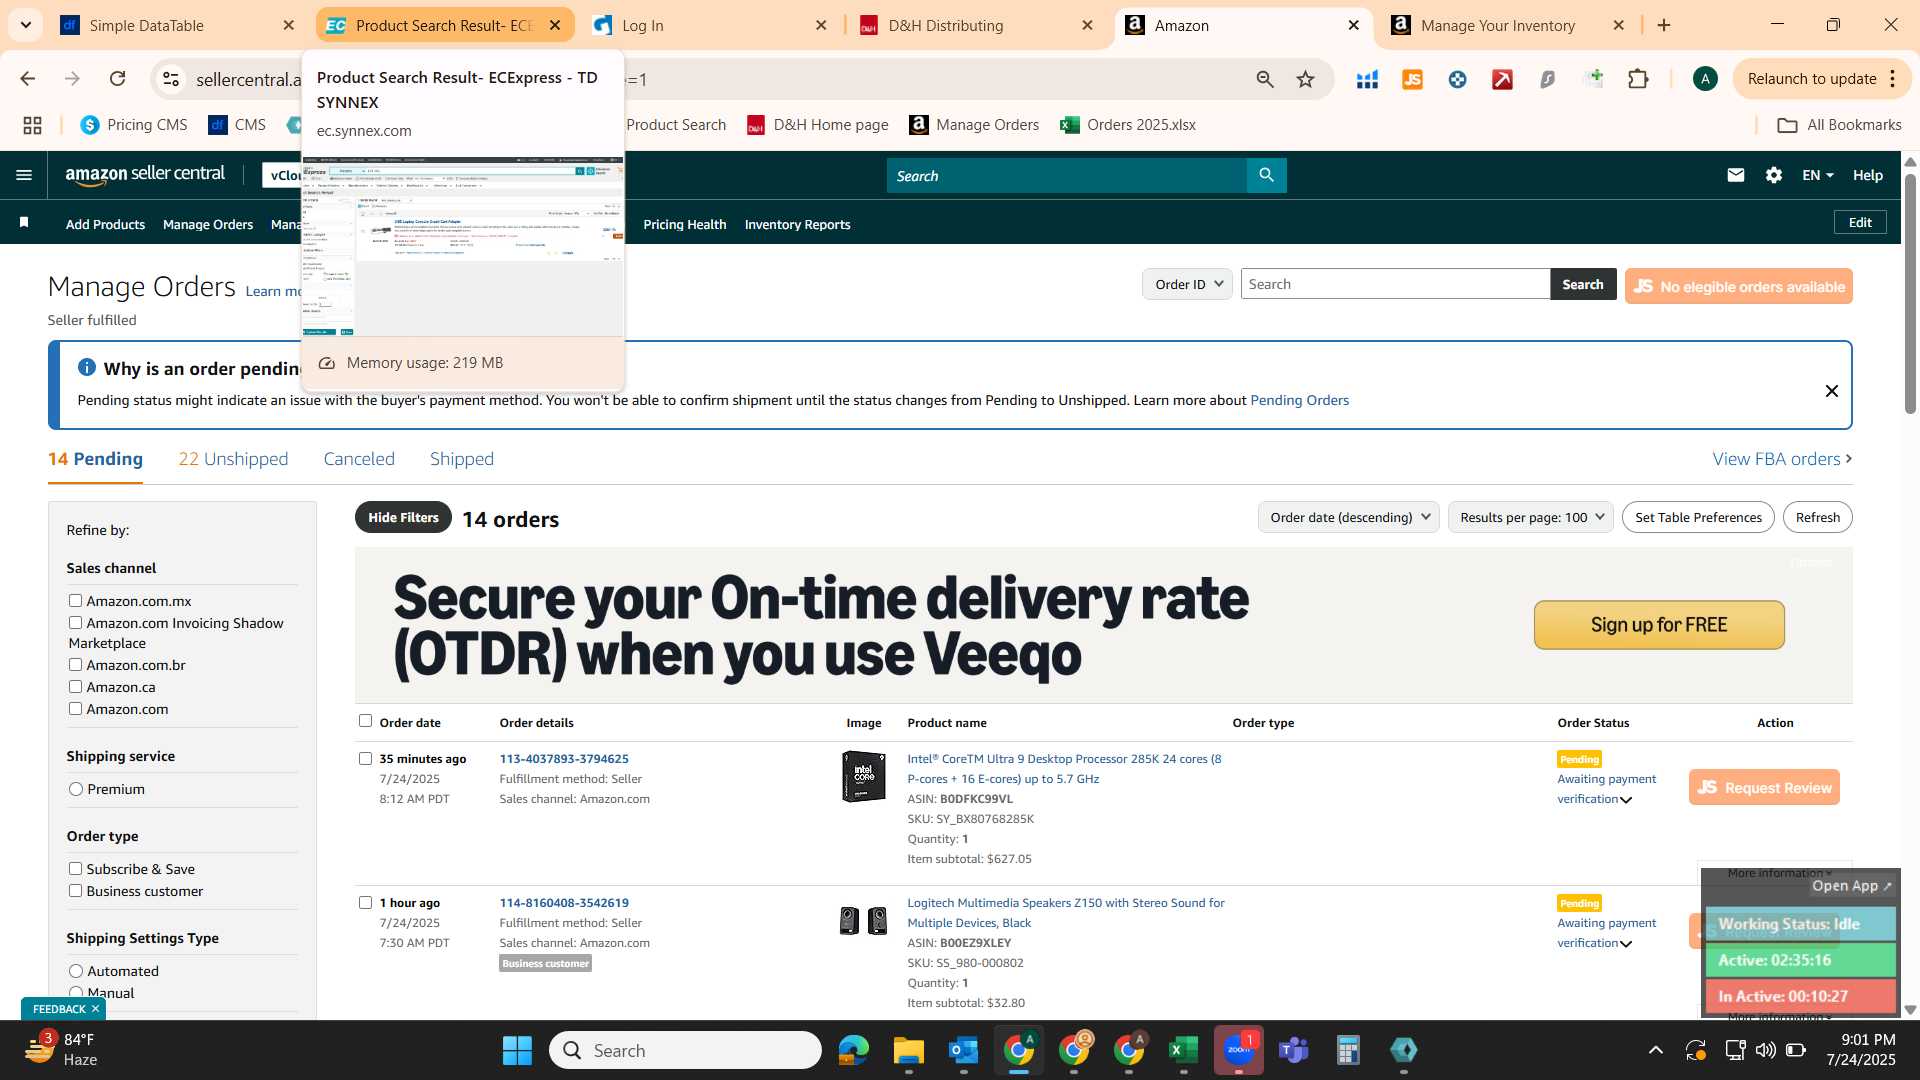This screenshot has width=1920, height=1080.
Task: Reload the current browser page
Action: pyautogui.click(x=117, y=79)
